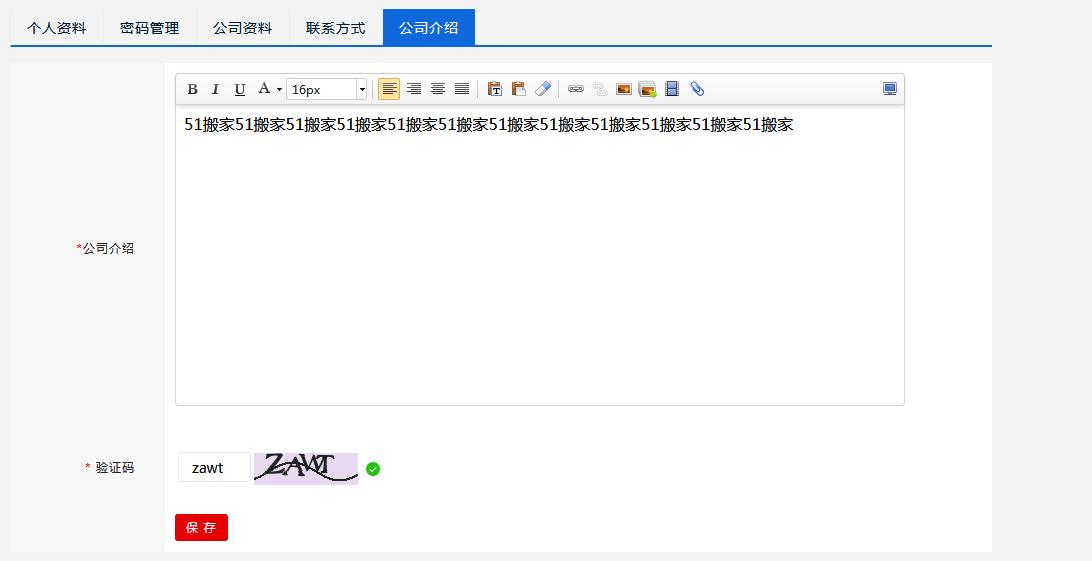Refresh the ZAWT captcha image
Image resolution: width=1092 pixels, height=561 pixels.
pos(306,468)
